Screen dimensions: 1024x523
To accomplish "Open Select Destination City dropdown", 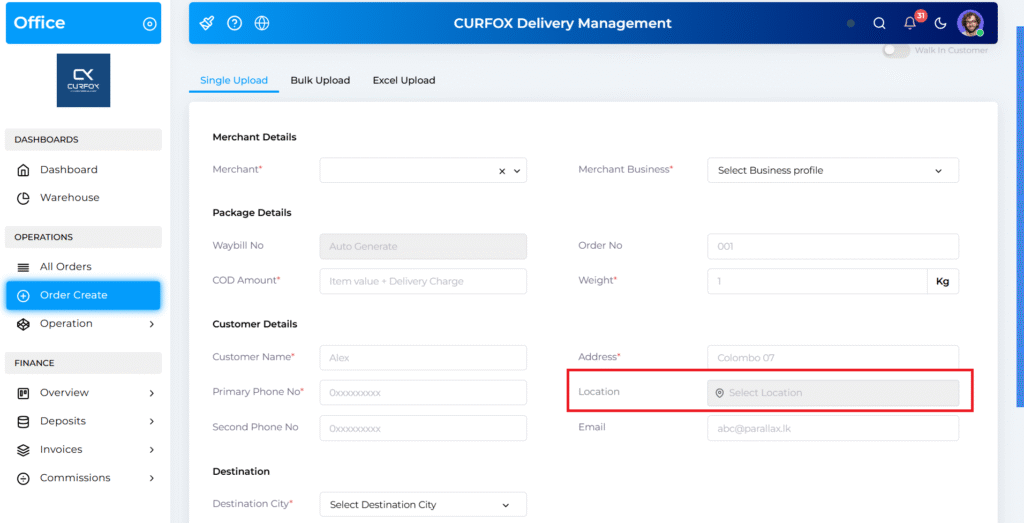I will pyautogui.click(x=422, y=505).
